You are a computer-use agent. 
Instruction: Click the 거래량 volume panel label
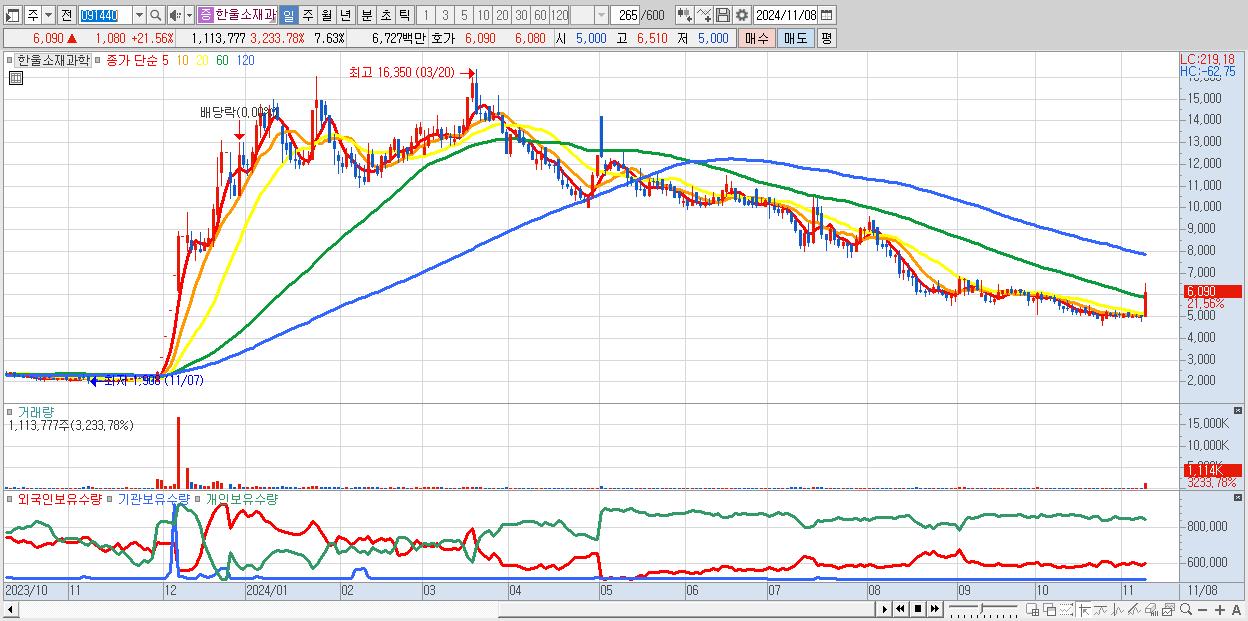(34, 411)
